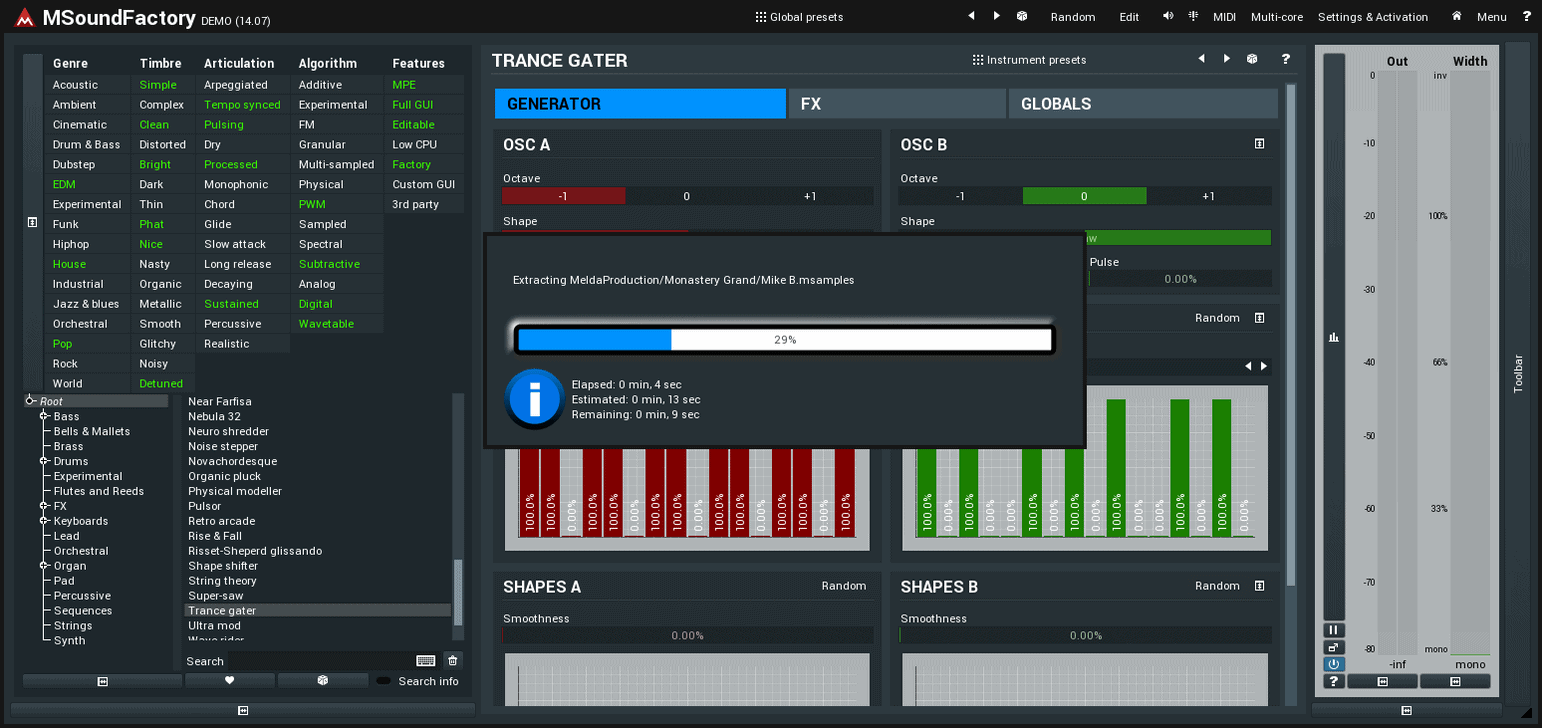Image resolution: width=1542 pixels, height=728 pixels.
Task: Open the Global presets dropdown
Action: (x=799, y=17)
